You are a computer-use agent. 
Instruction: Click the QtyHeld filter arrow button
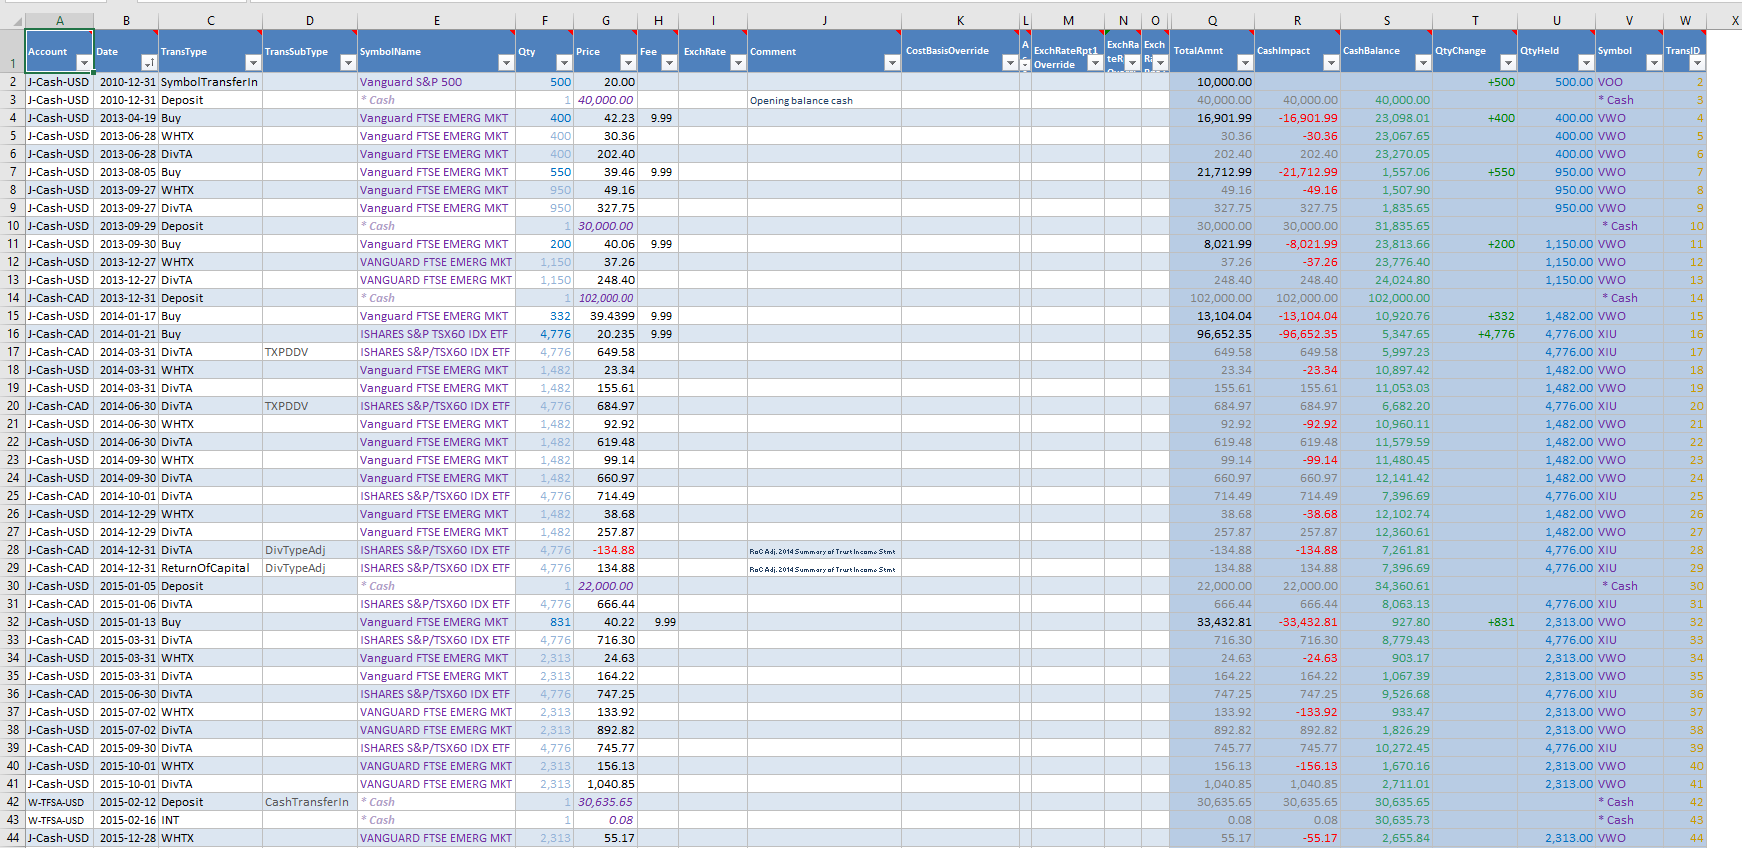click(1585, 63)
